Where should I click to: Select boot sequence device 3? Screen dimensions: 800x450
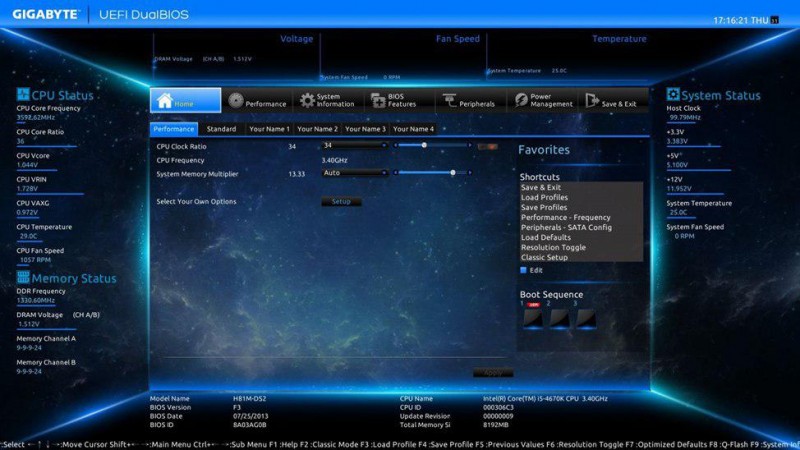[586, 318]
